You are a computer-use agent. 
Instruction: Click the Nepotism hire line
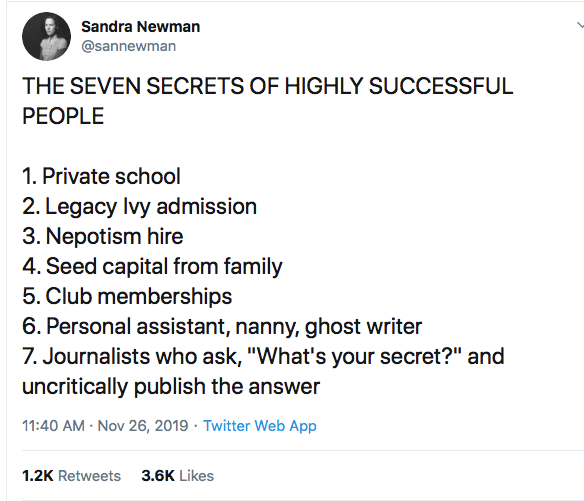(102, 237)
